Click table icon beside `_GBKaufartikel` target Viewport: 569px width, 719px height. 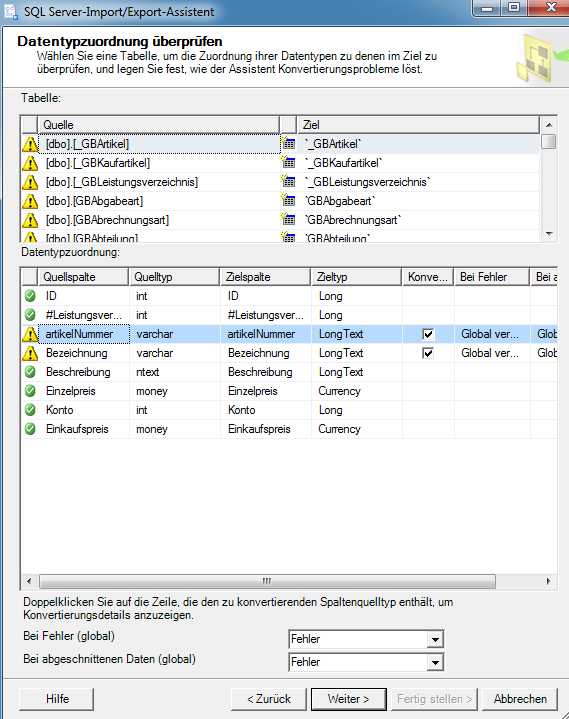coord(288,162)
